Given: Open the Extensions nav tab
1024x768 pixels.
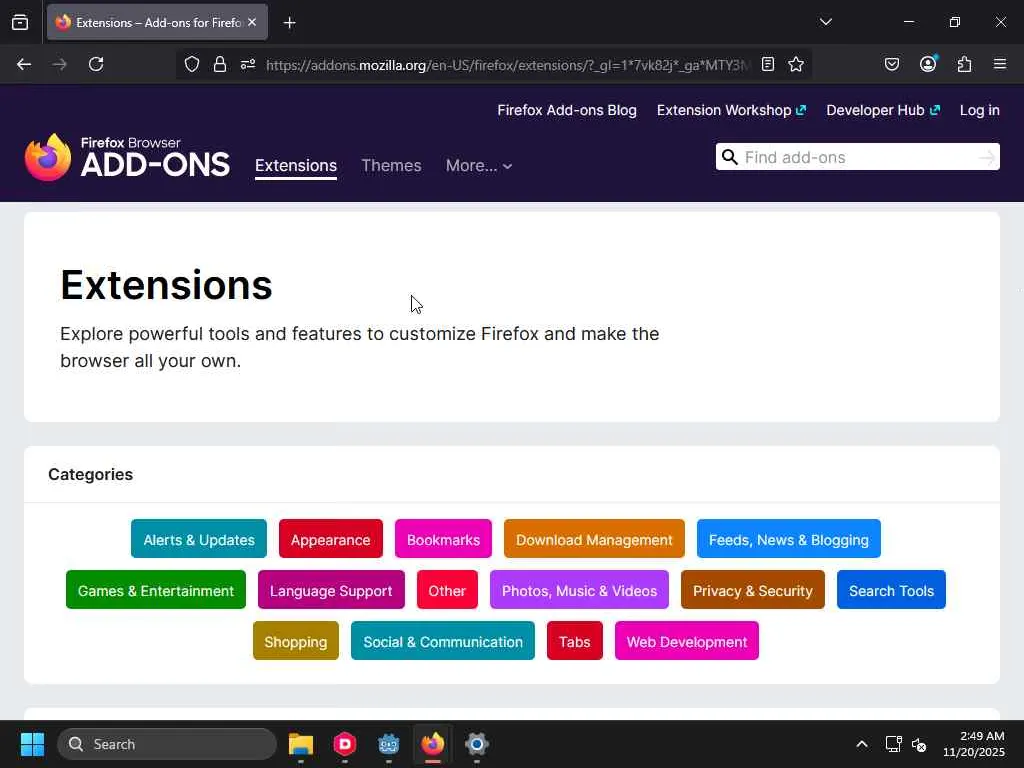Looking at the screenshot, I should [296, 166].
